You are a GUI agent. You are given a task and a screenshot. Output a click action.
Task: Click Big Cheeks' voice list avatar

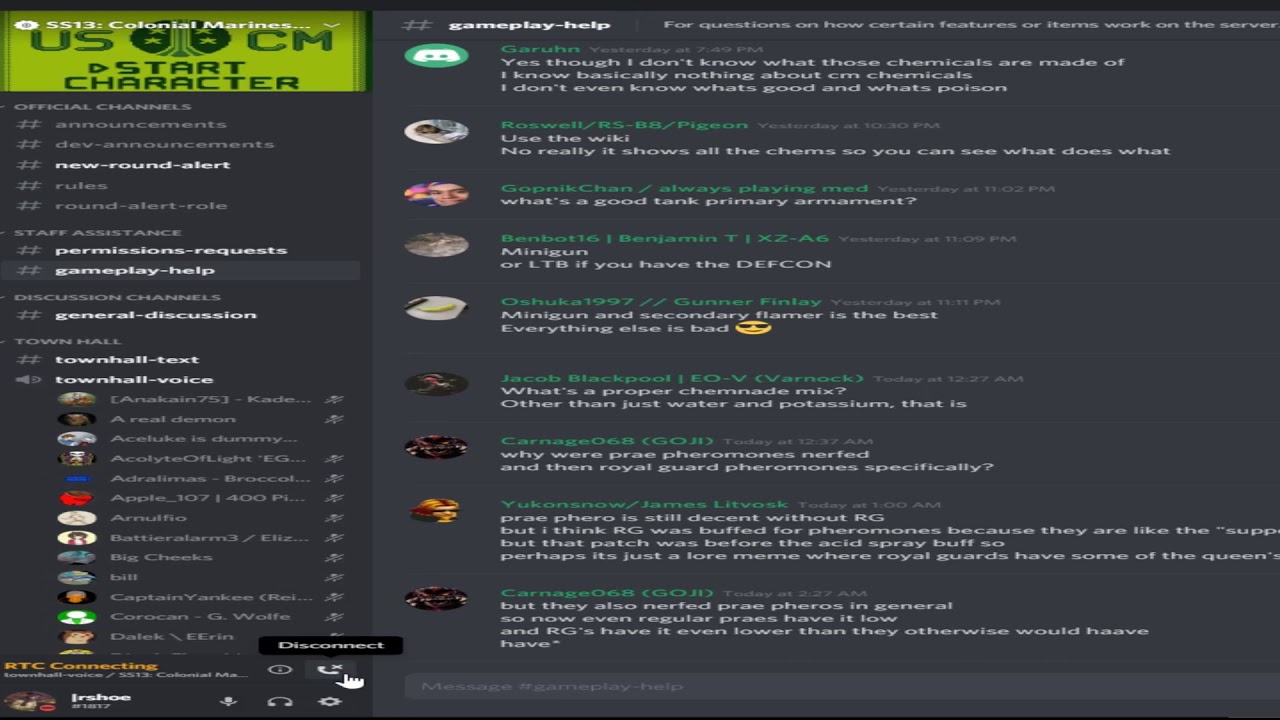tap(77, 557)
